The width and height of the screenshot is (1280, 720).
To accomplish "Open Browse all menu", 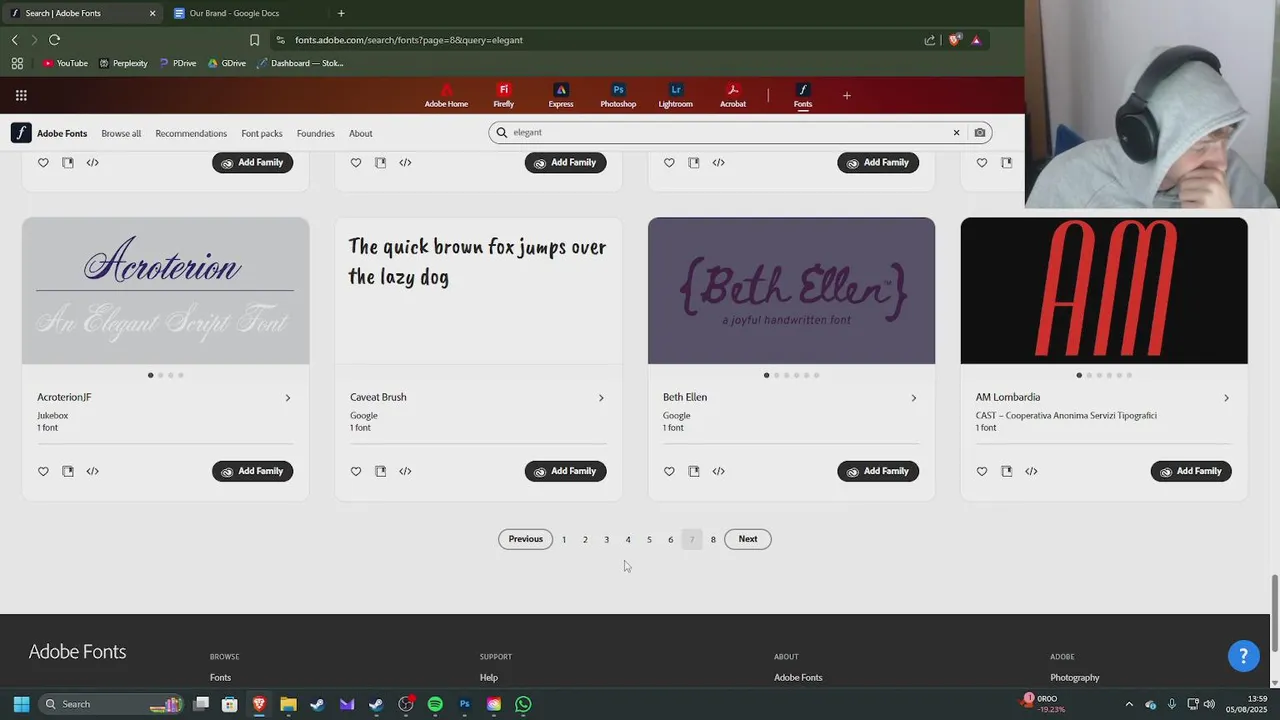I will pyautogui.click(x=121, y=133).
